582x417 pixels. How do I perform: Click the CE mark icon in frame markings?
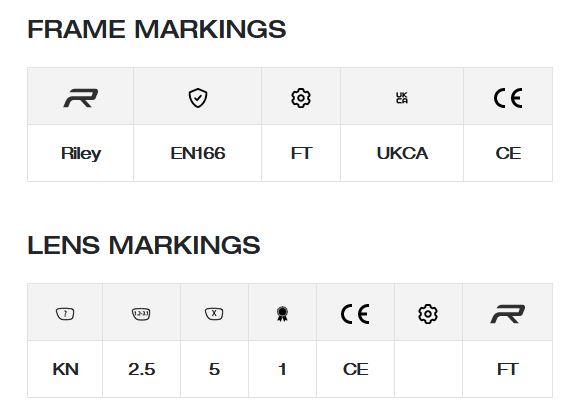[508, 98]
